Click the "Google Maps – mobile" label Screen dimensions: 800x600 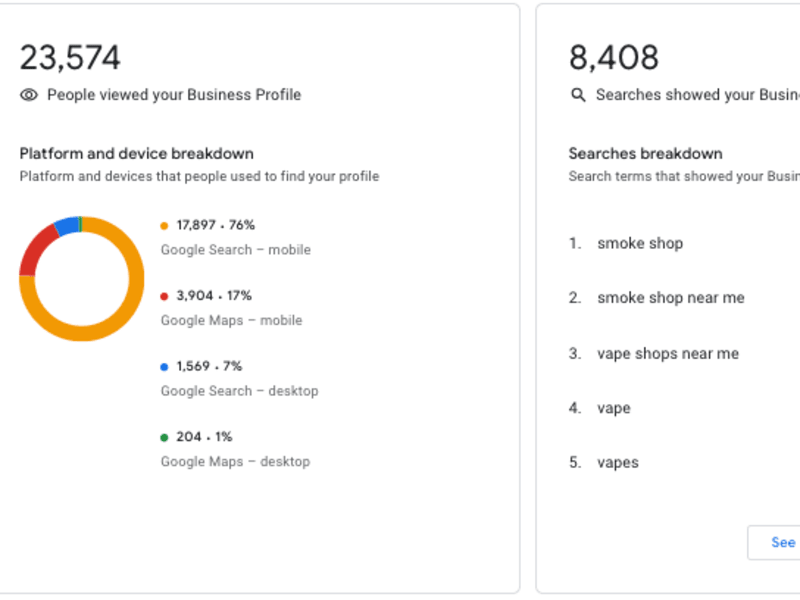coord(232,320)
